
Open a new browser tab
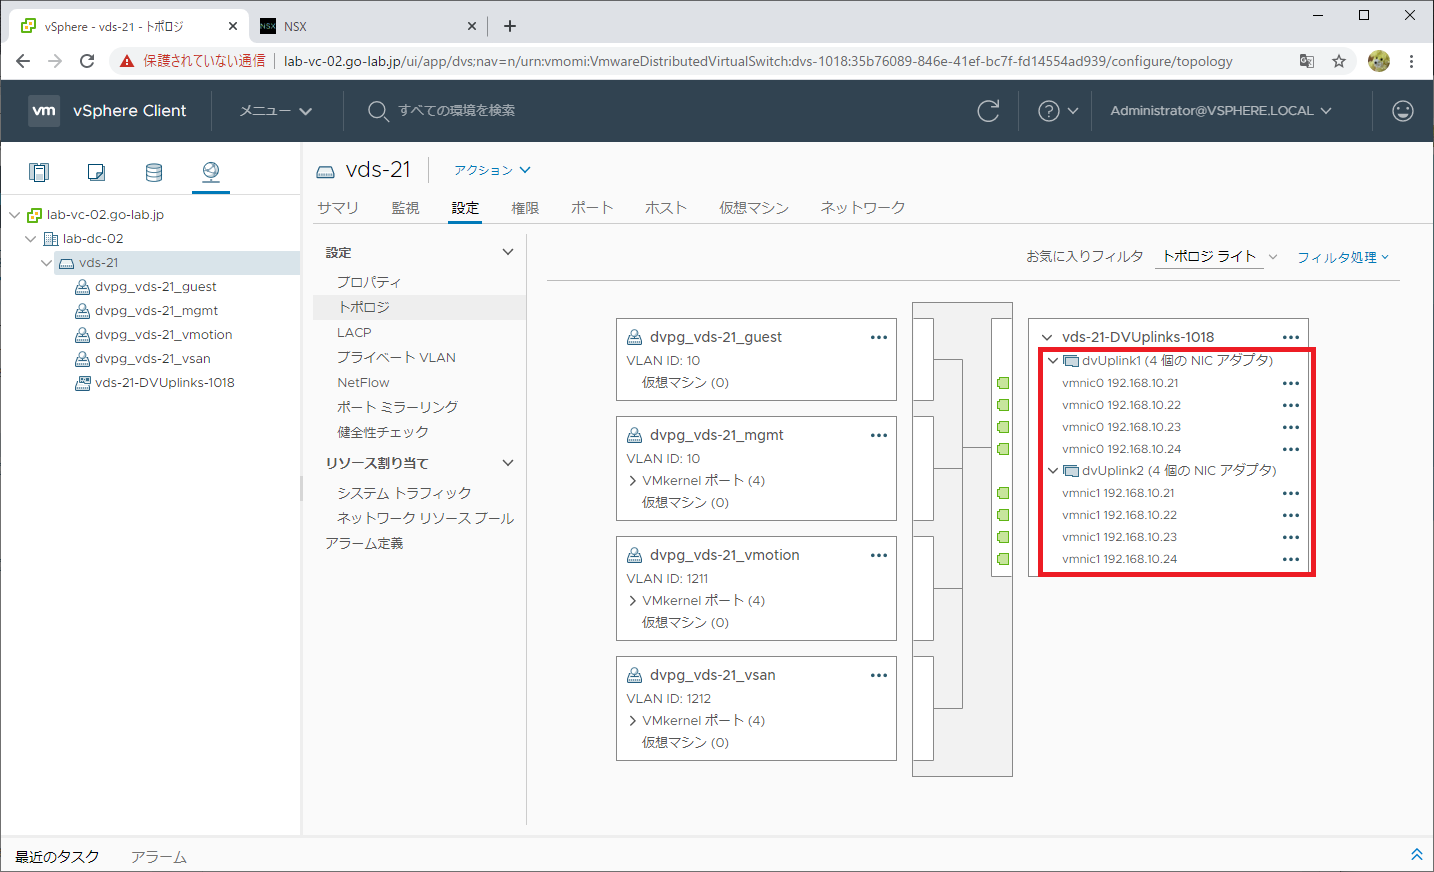[510, 26]
